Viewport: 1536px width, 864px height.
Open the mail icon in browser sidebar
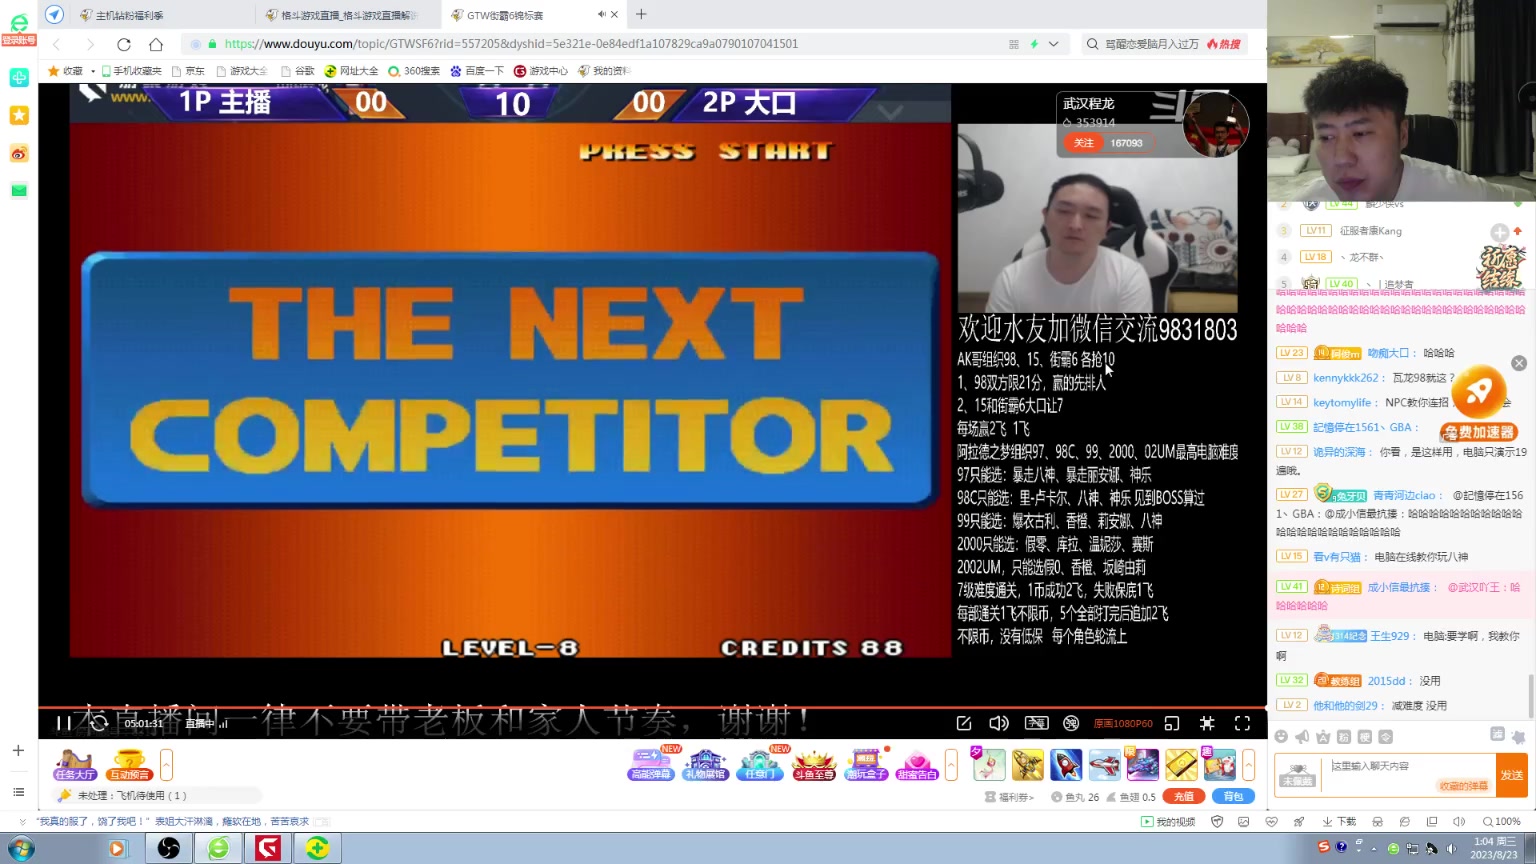19,190
